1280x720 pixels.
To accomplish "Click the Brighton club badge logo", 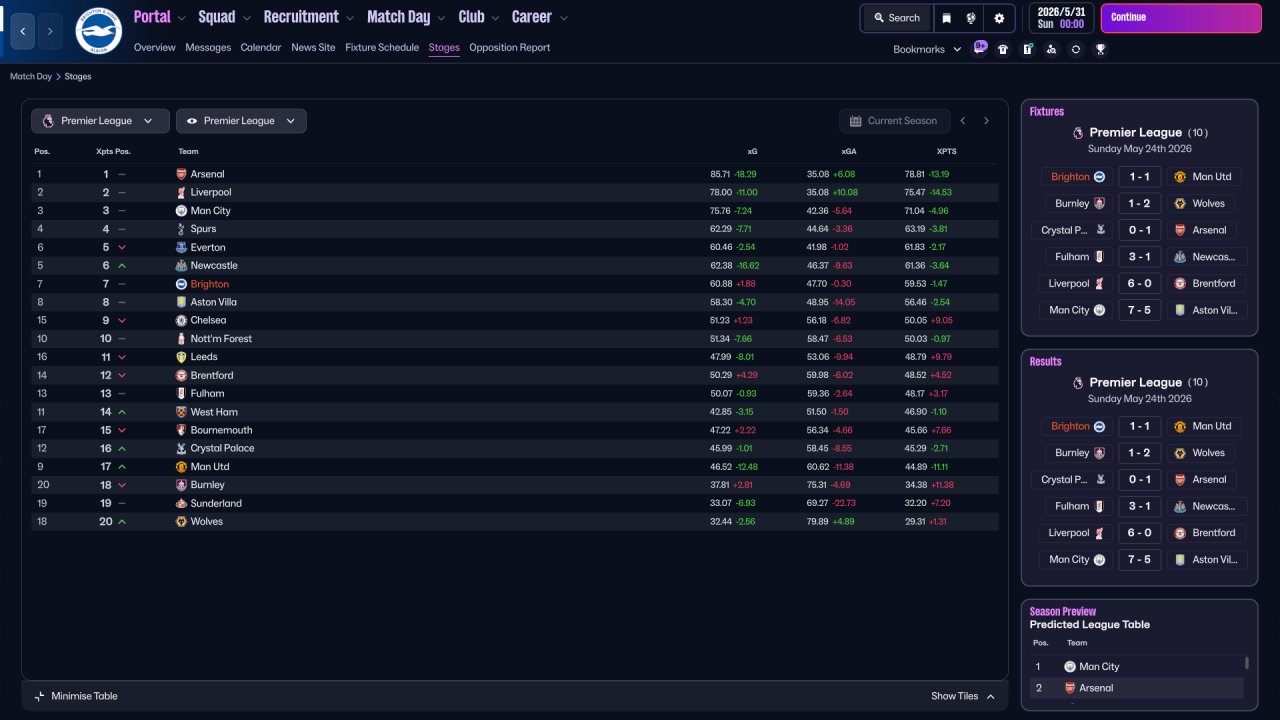I will pyautogui.click(x=98, y=31).
